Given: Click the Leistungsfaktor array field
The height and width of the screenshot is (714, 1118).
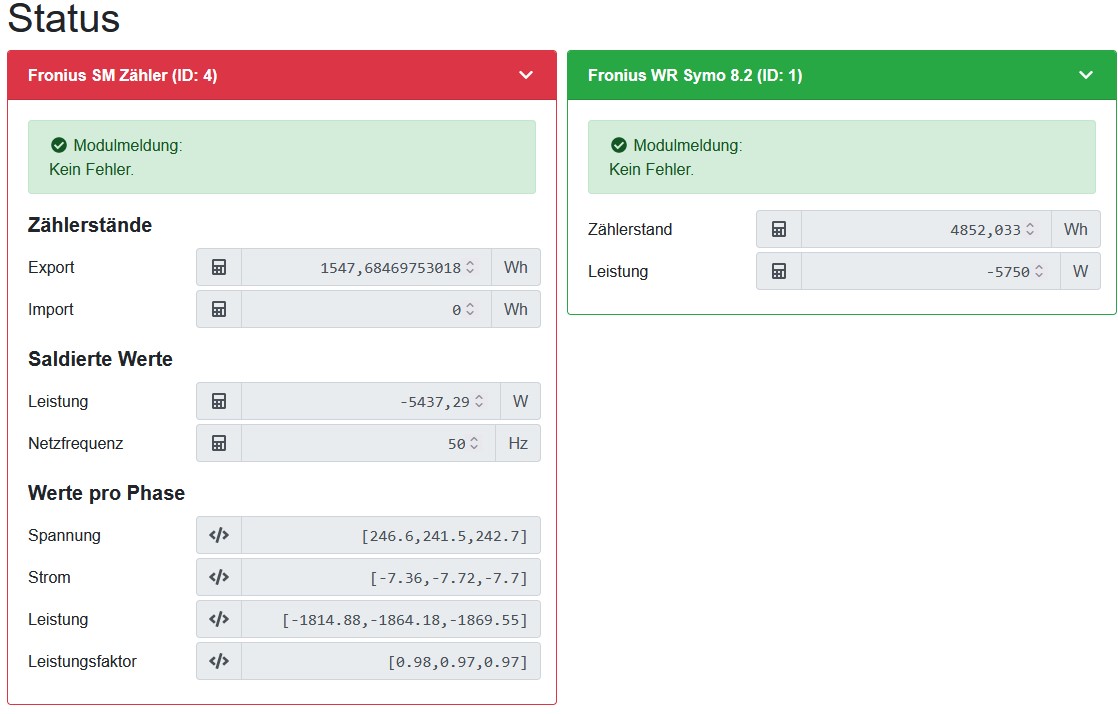Looking at the screenshot, I should pos(390,662).
